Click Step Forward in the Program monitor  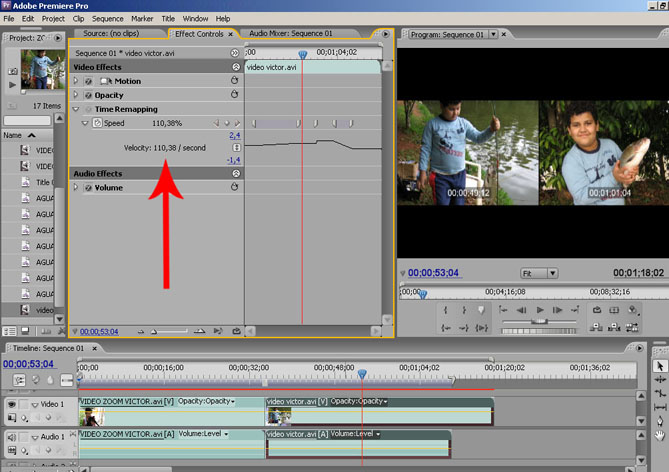tap(560, 311)
